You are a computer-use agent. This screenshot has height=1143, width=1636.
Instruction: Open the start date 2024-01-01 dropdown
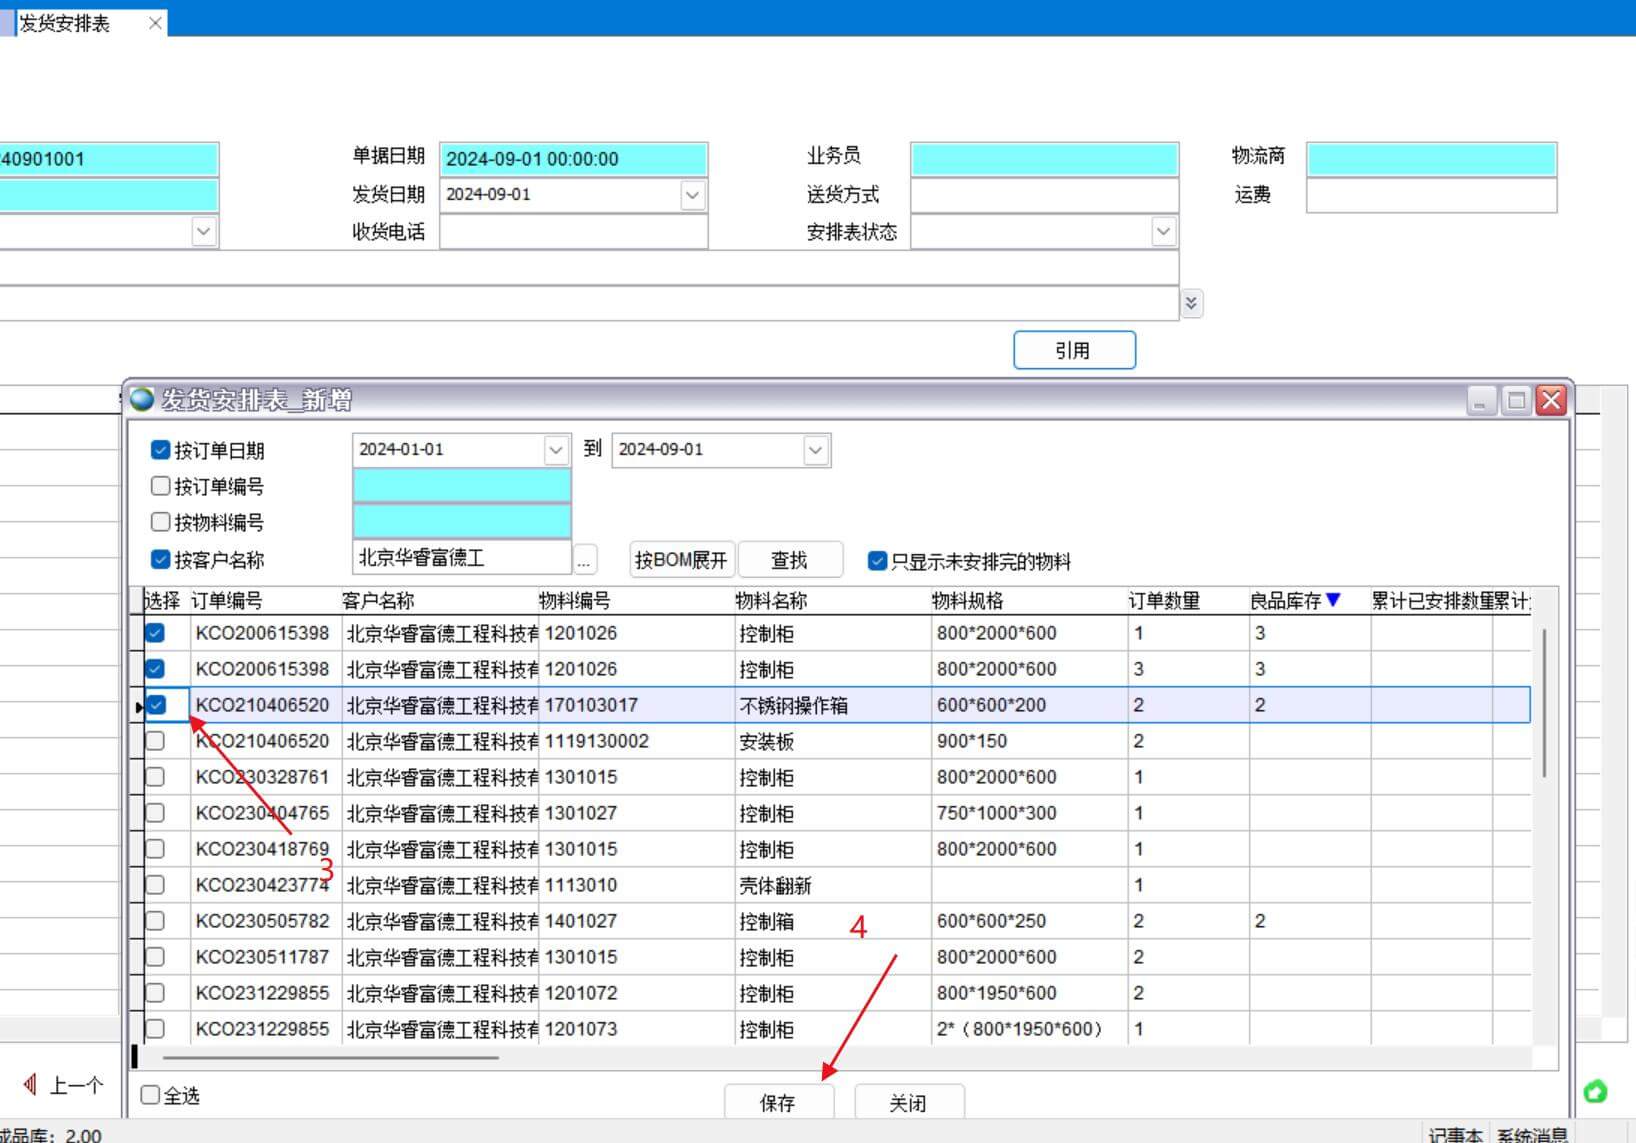[x=556, y=450]
